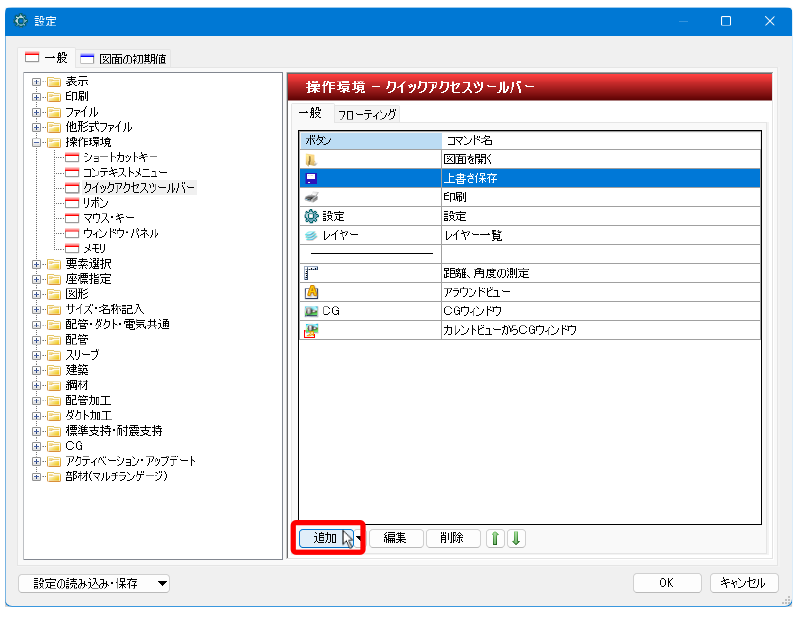
Task: Click the 削除 button
Action: (x=453, y=538)
